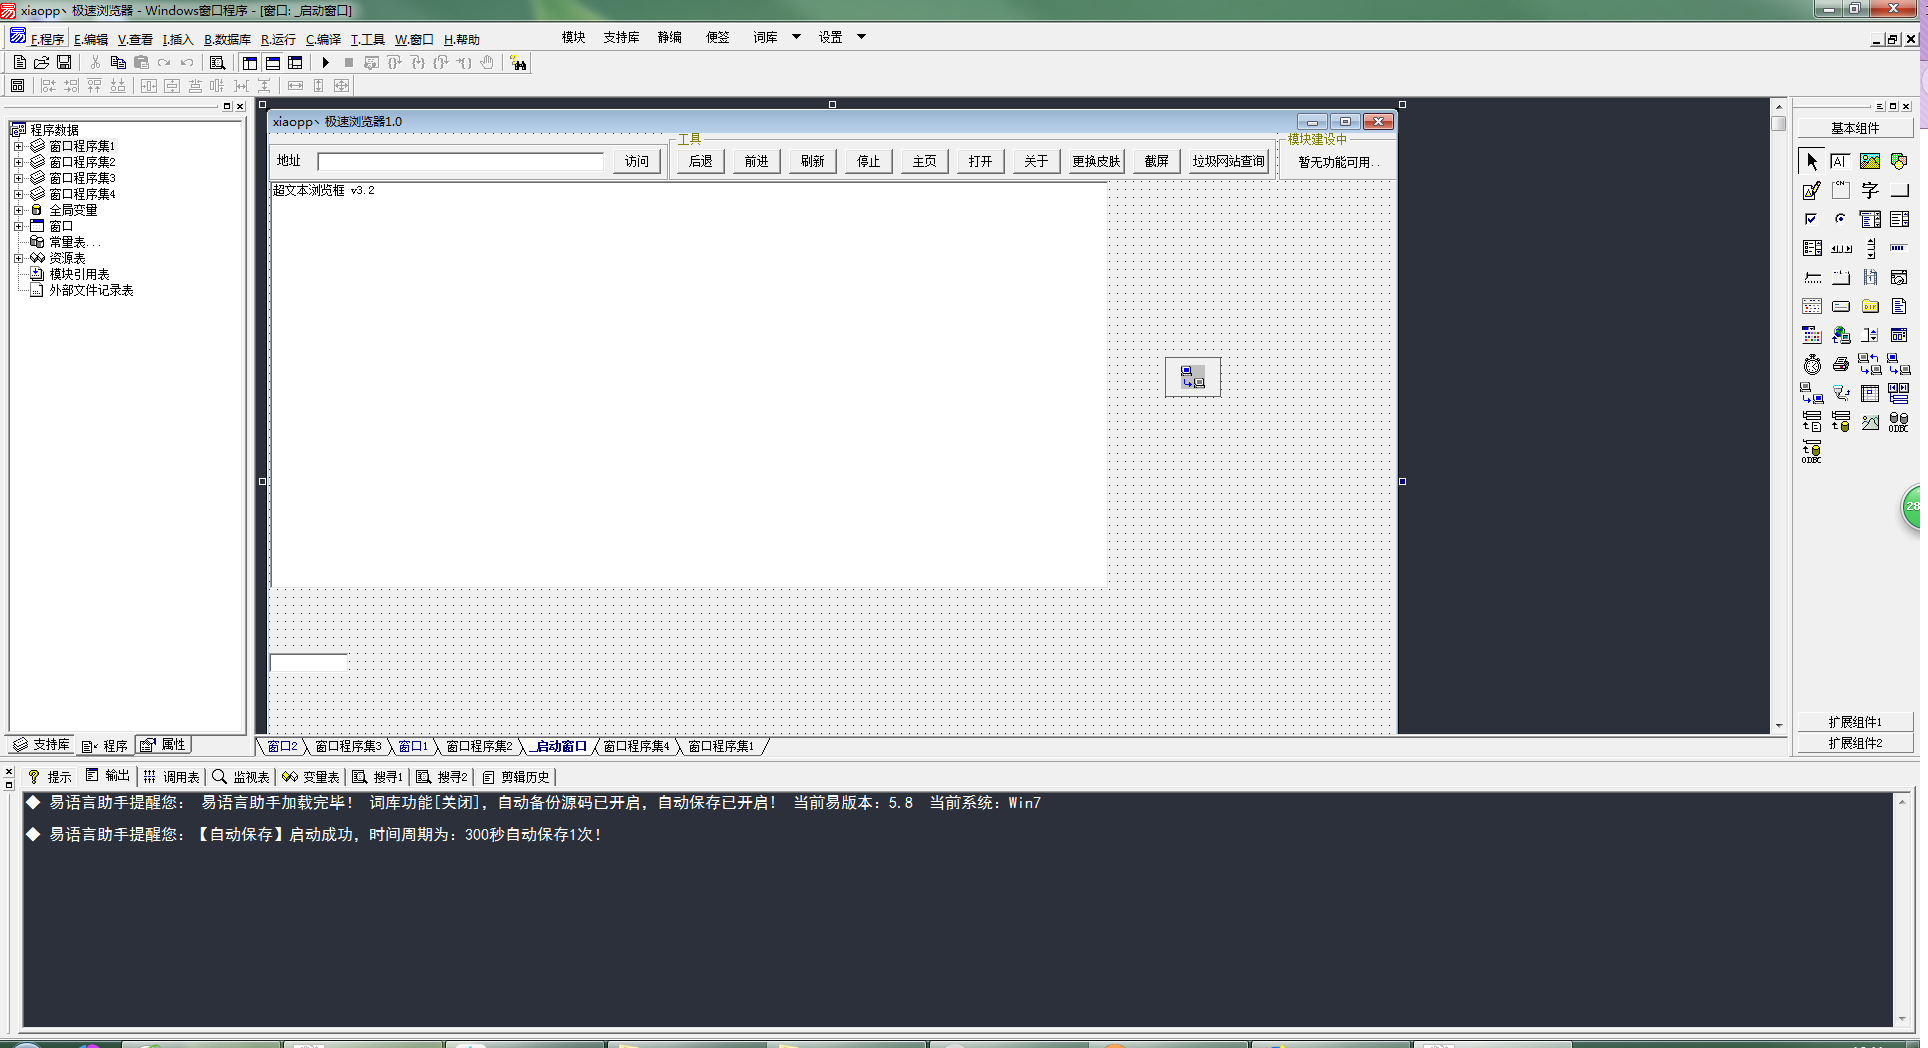Select the combo box component icon
The width and height of the screenshot is (1928, 1048).
tap(1870, 219)
